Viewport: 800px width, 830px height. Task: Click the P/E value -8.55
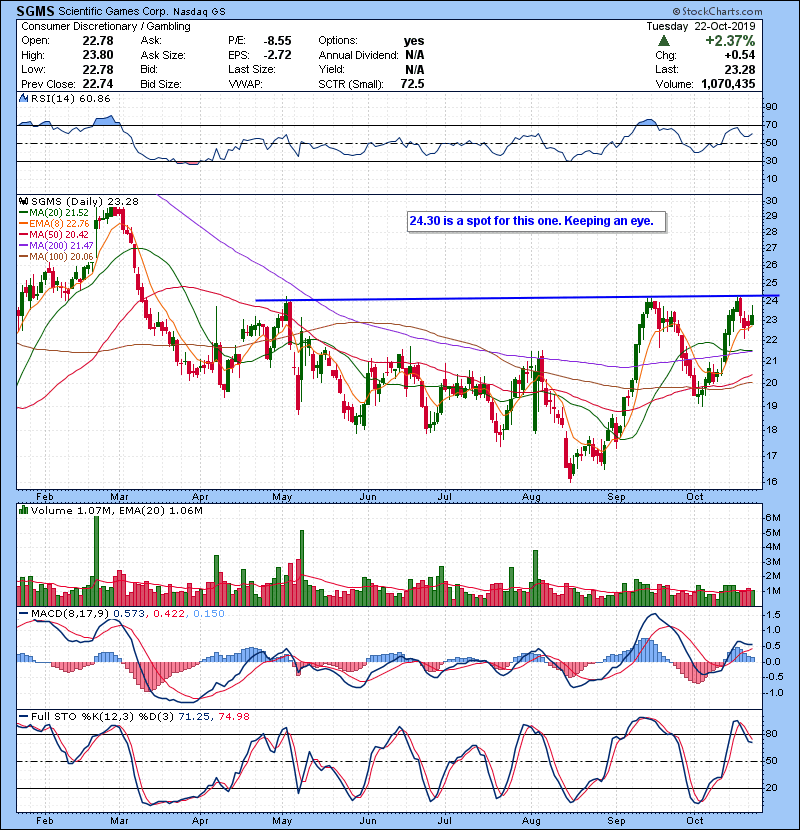point(277,40)
